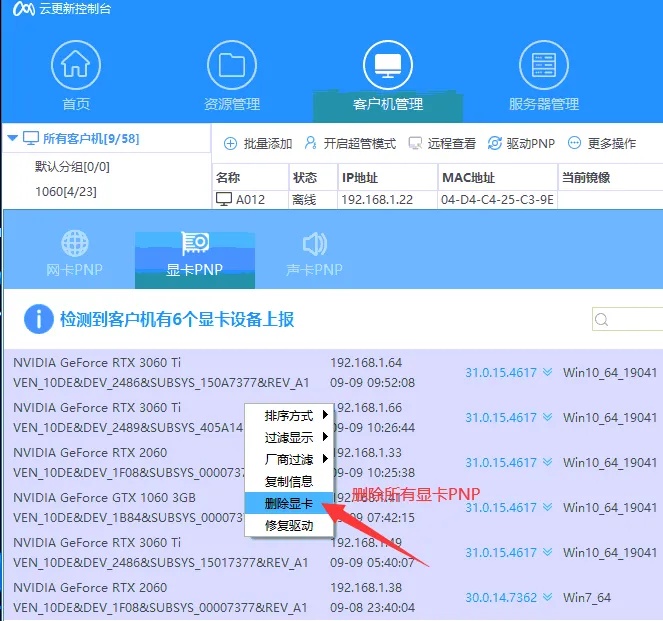
Task: Choose 修复驱动 from context menu
Action: coord(289,525)
